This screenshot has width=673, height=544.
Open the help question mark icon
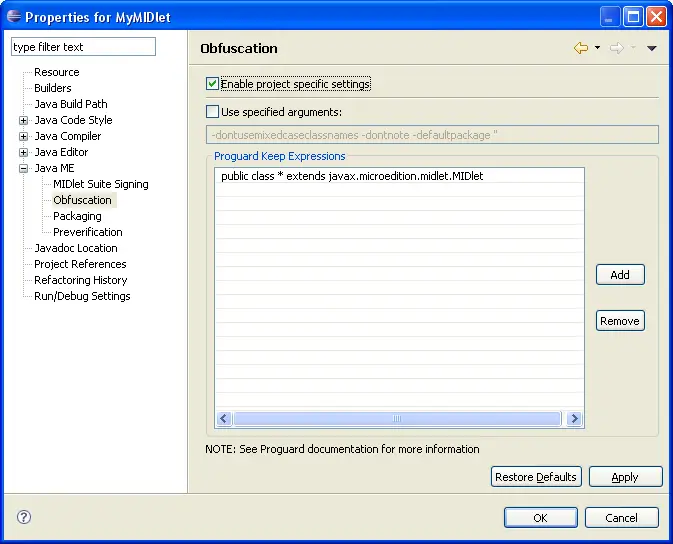click(24, 517)
